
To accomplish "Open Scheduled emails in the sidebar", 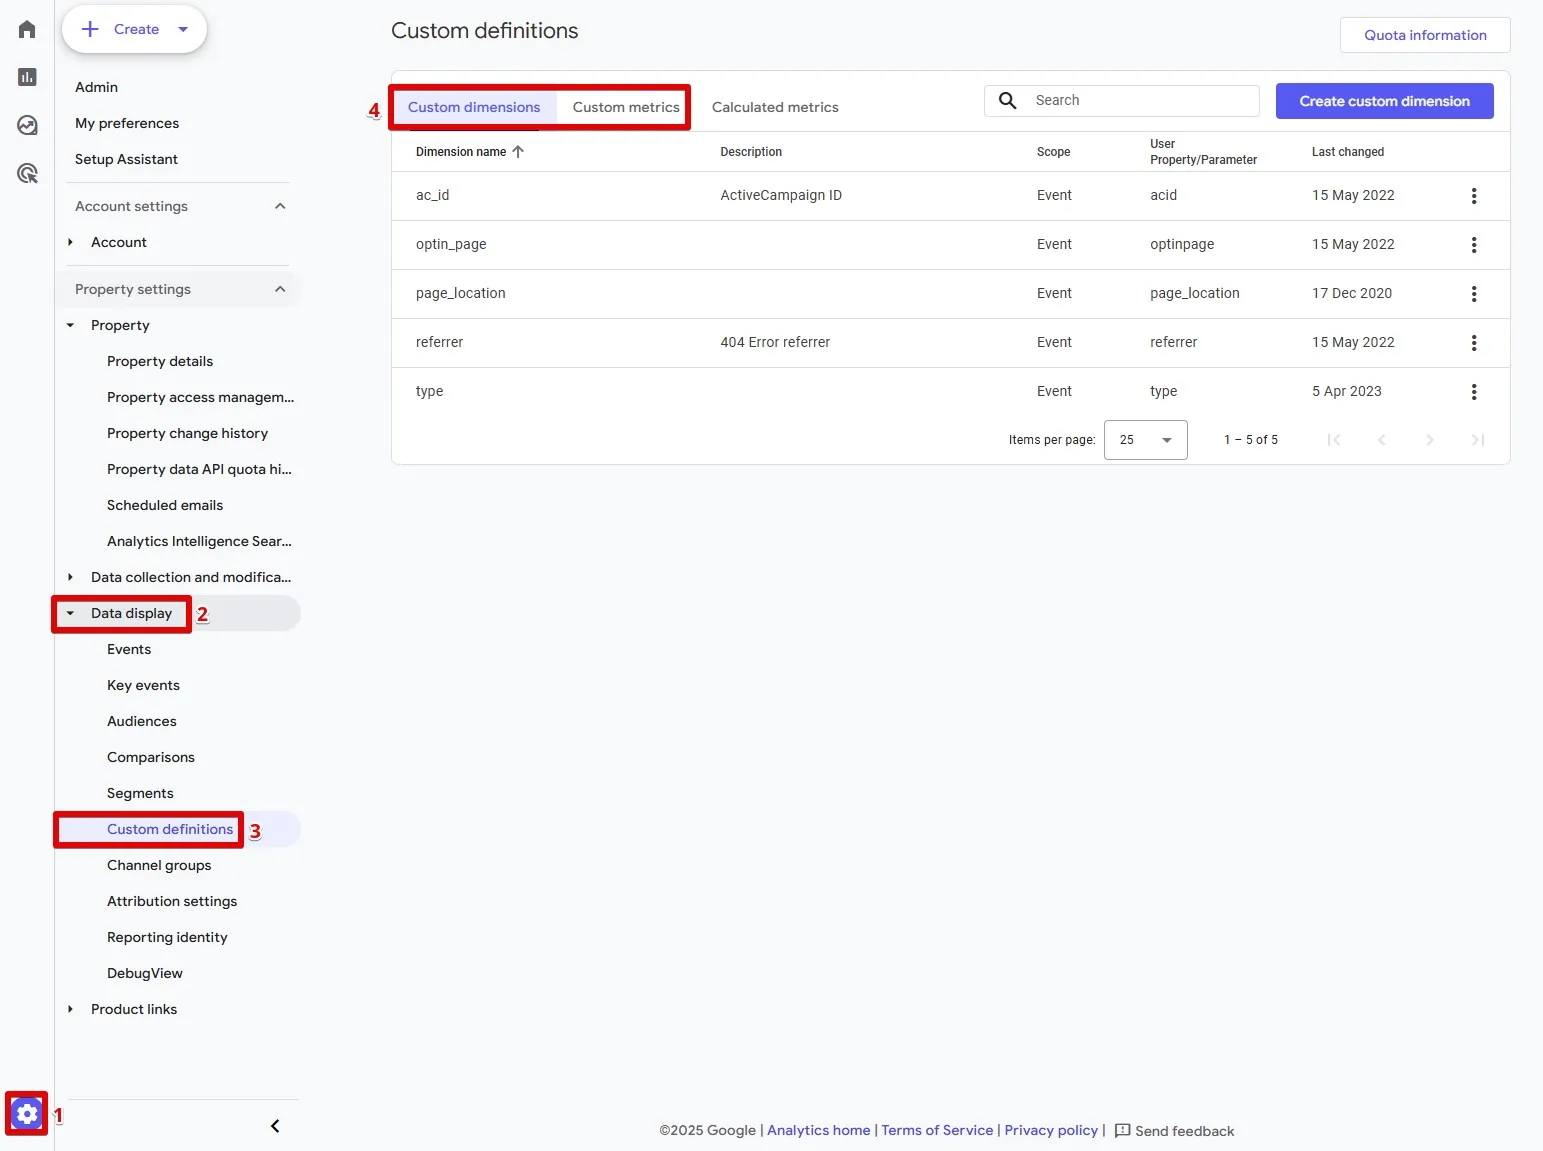I will pyautogui.click(x=165, y=505).
